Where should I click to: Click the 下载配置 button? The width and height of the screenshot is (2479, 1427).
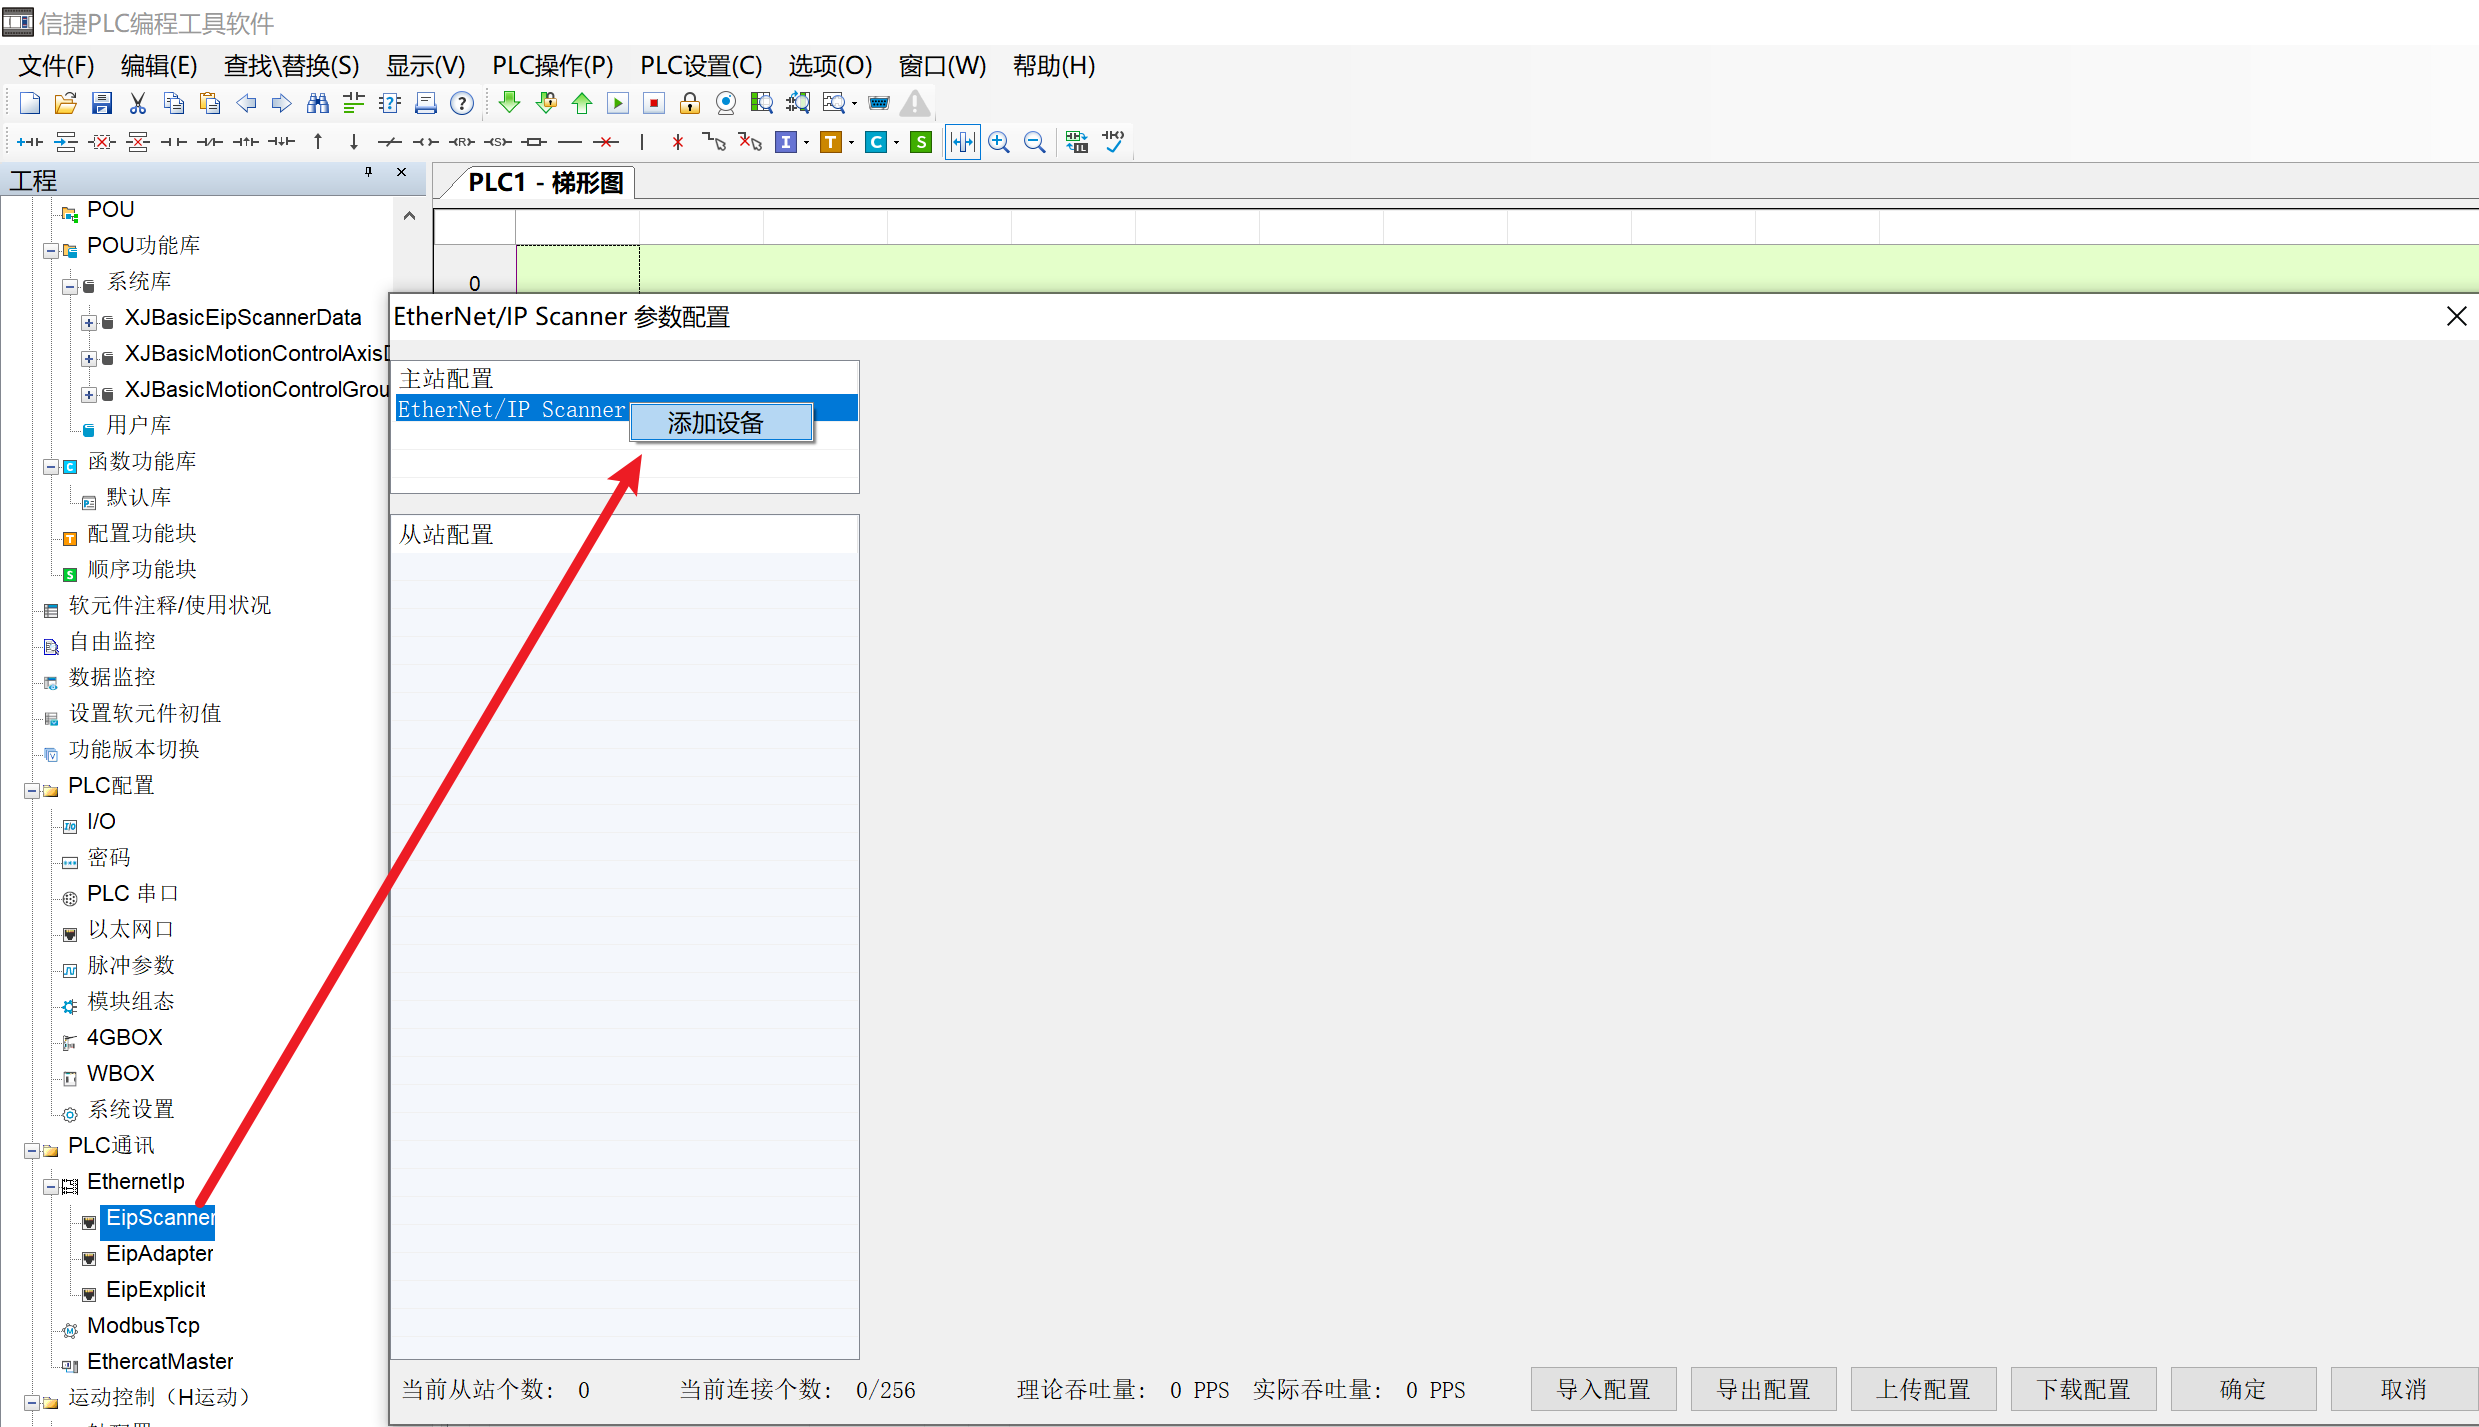(x=2083, y=1389)
